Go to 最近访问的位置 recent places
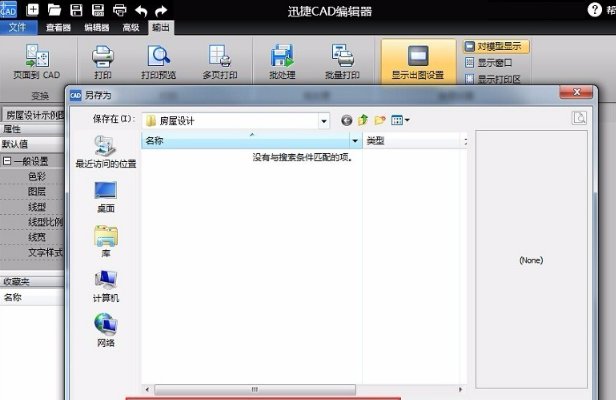616x400 pixels. pos(106,152)
